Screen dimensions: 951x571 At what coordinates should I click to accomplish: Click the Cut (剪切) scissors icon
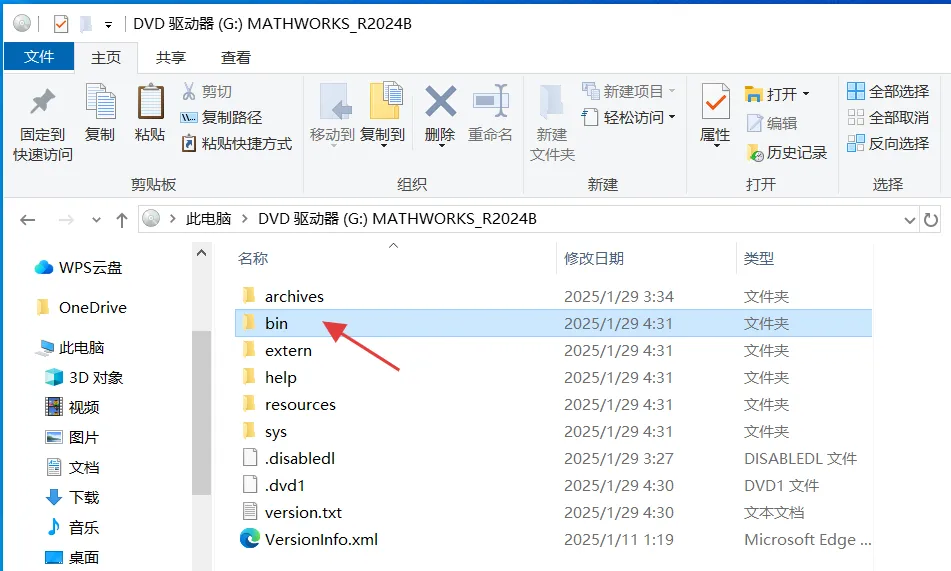coord(189,92)
